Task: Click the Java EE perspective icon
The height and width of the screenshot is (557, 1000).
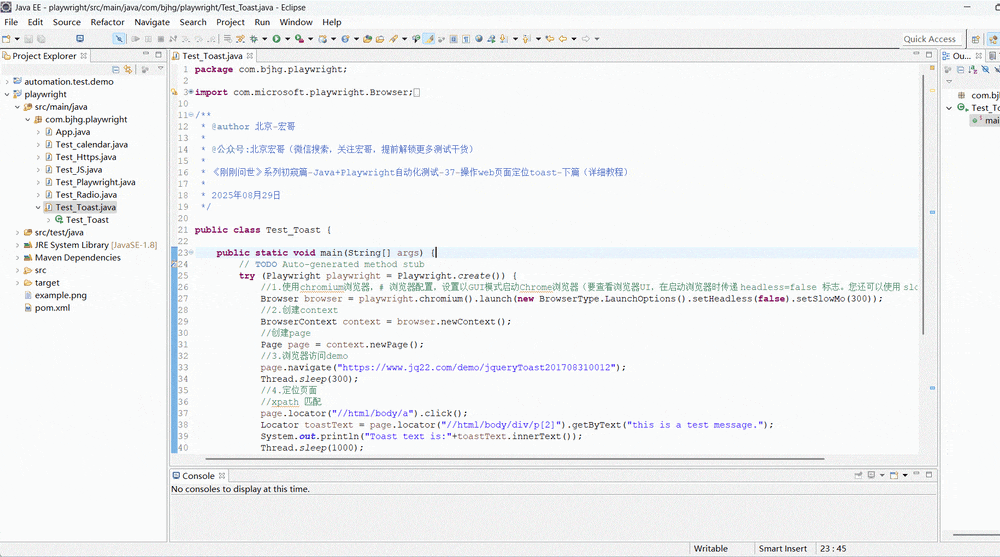Action: click(992, 39)
